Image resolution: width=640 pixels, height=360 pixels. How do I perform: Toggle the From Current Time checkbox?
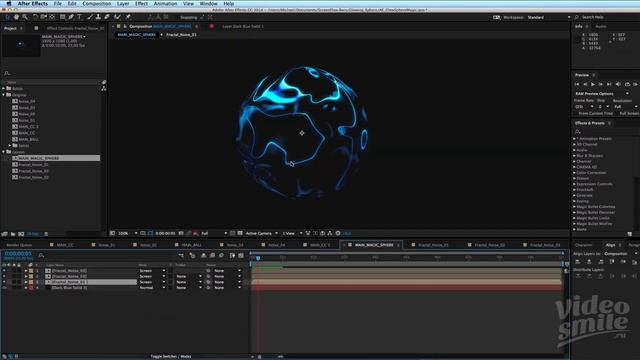pos(577,113)
